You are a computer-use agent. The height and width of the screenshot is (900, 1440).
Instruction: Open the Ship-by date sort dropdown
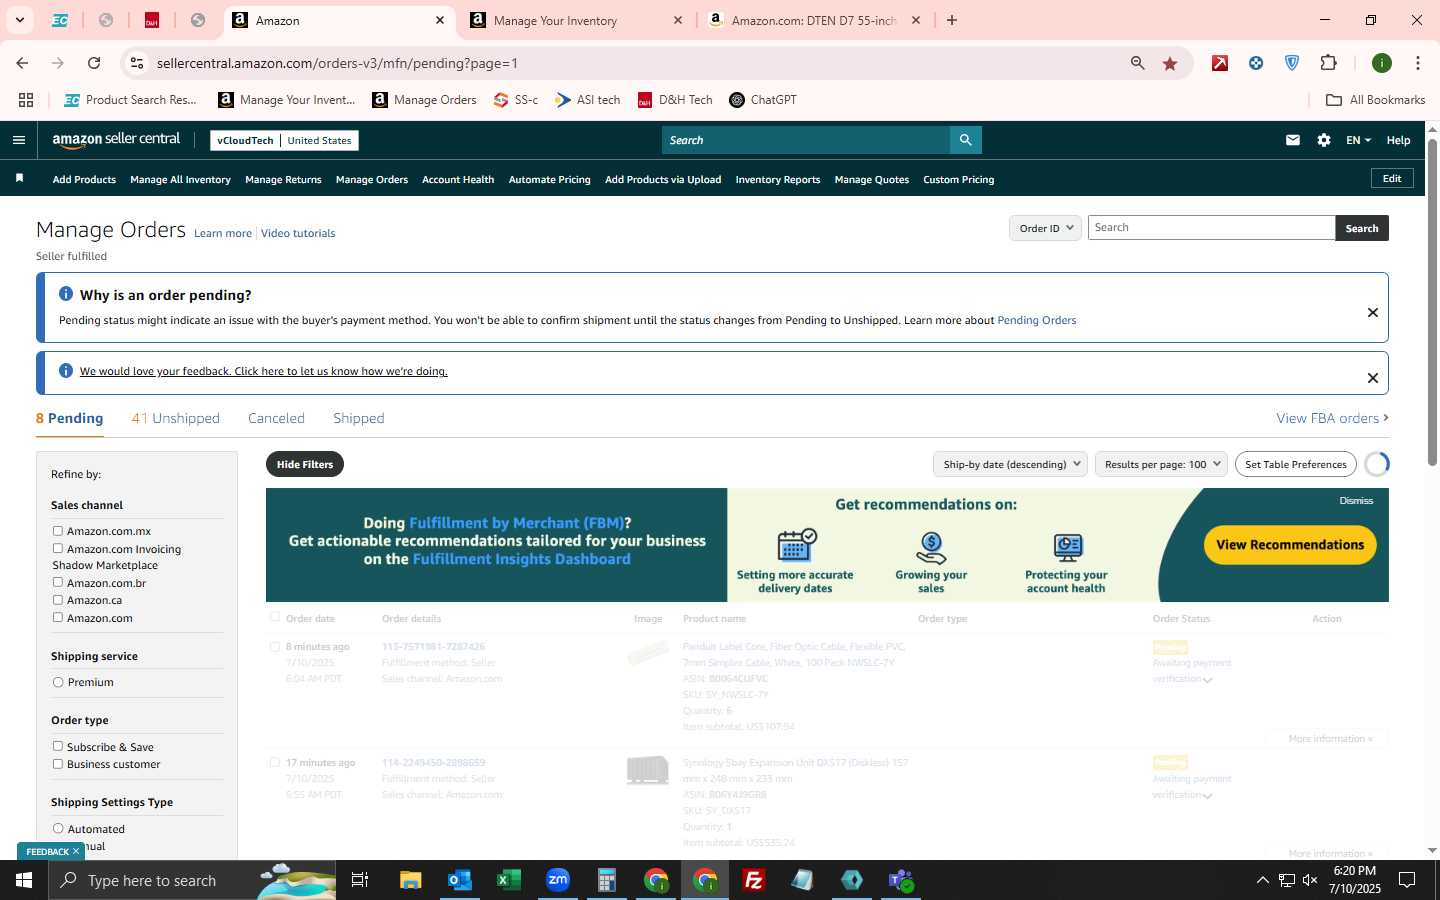pyautogui.click(x=1011, y=464)
